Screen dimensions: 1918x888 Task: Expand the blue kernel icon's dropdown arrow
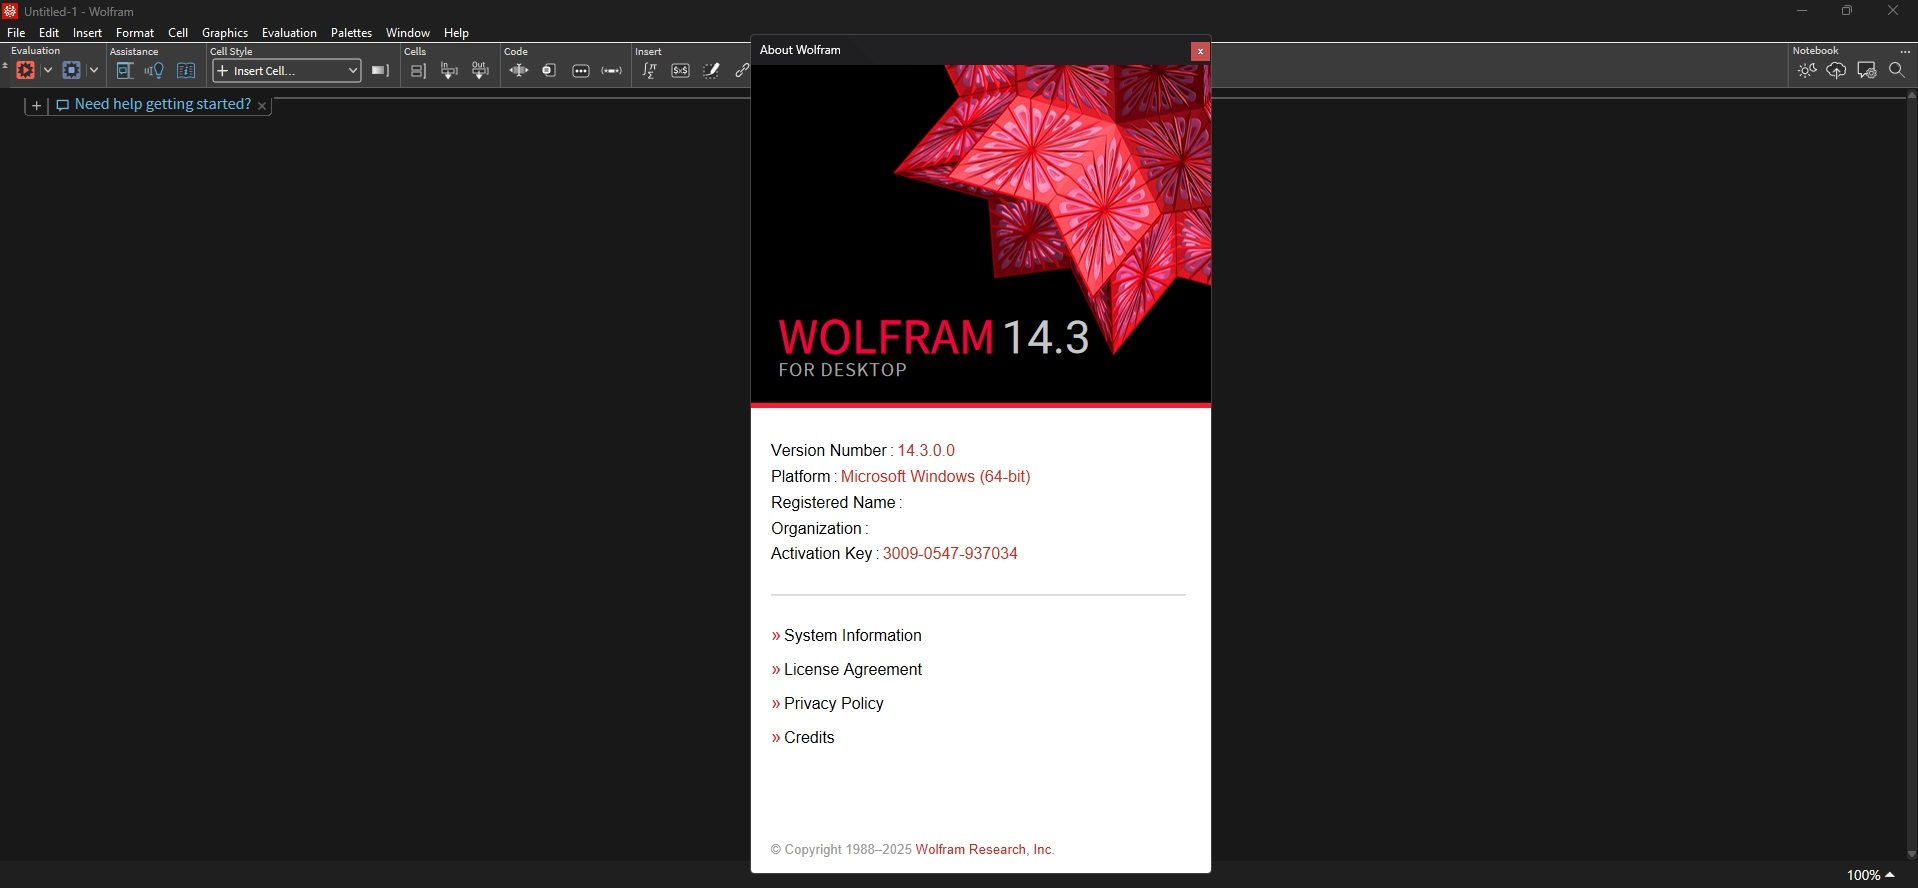(94, 71)
